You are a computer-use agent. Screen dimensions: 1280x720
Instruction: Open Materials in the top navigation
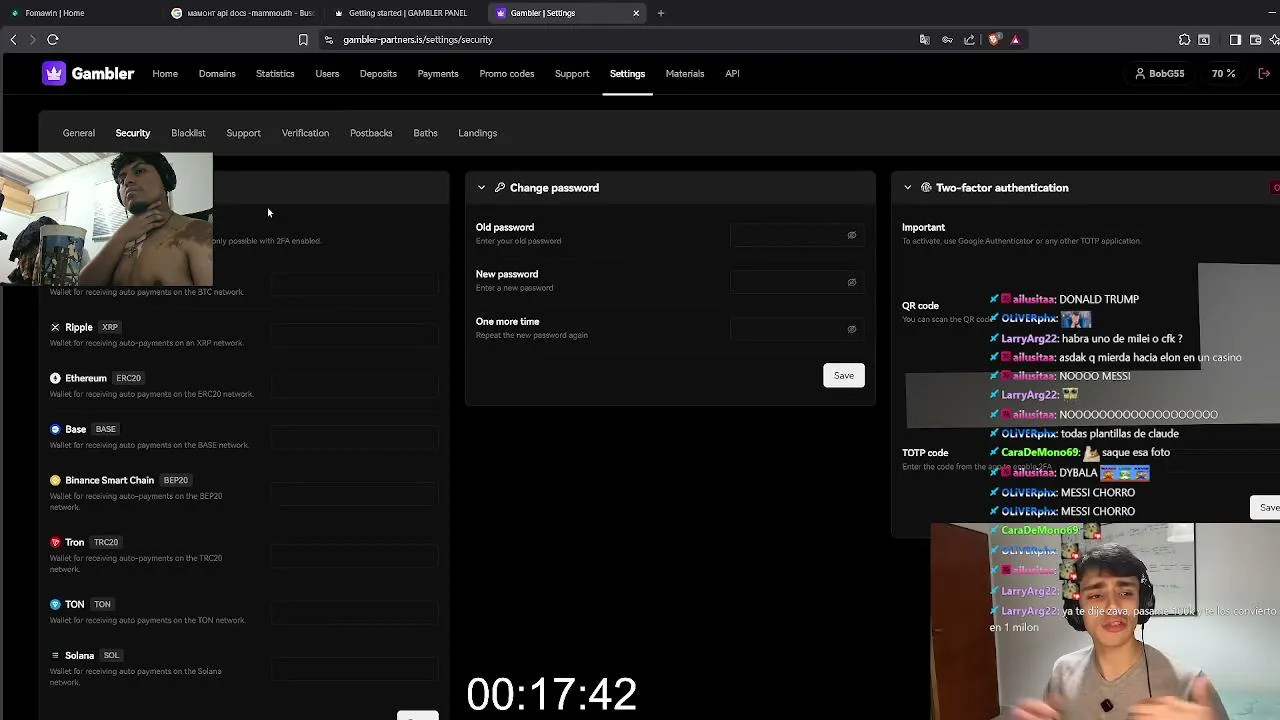(685, 74)
